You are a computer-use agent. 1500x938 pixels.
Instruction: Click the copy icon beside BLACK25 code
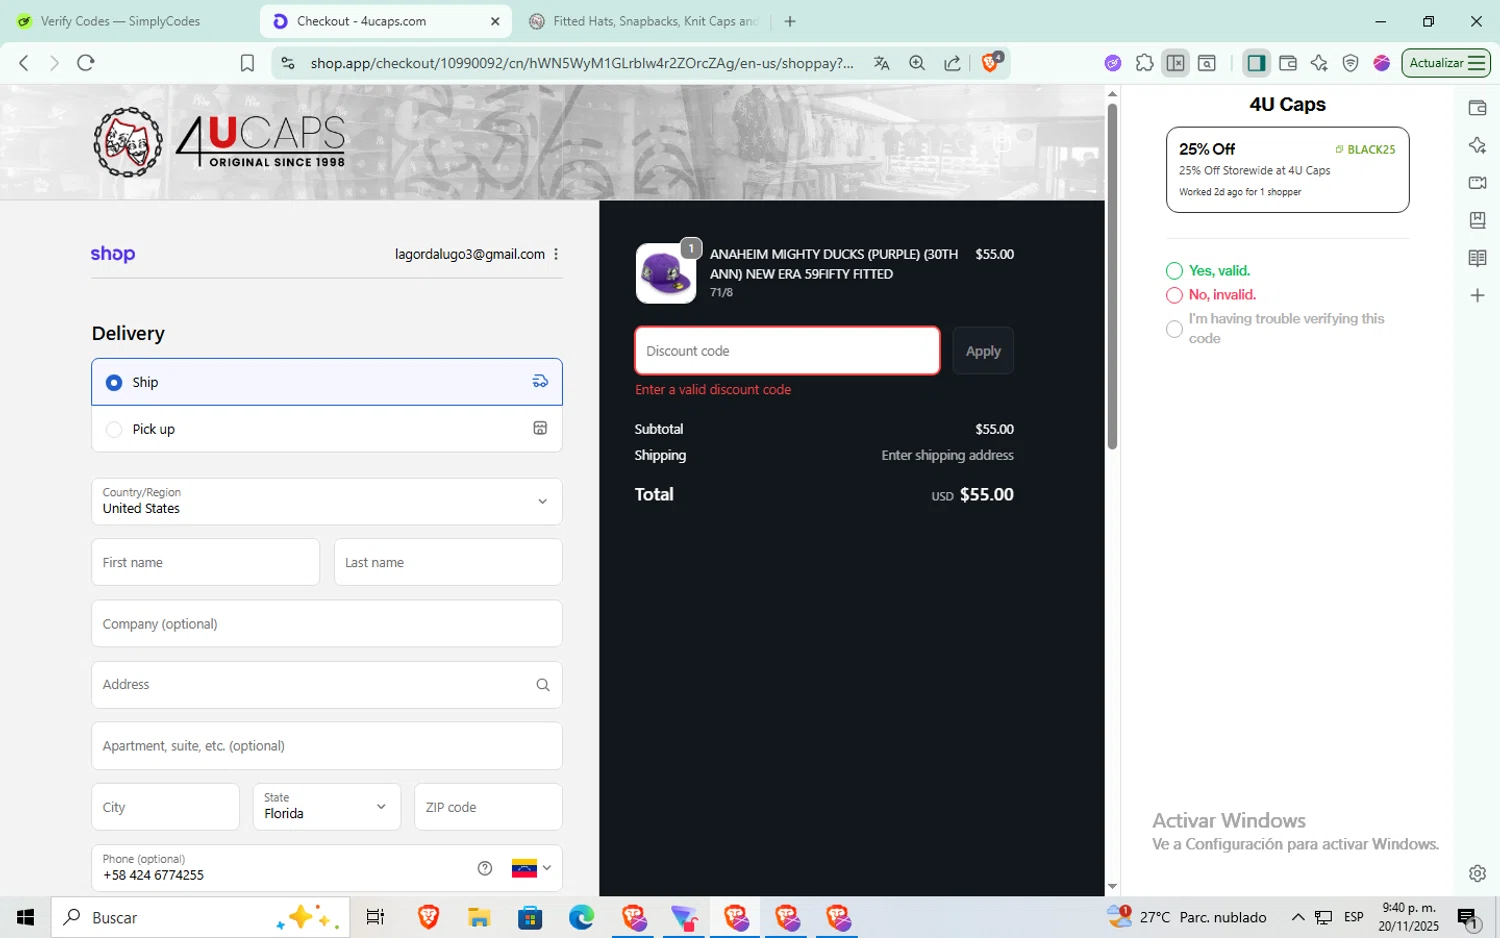tap(1339, 150)
